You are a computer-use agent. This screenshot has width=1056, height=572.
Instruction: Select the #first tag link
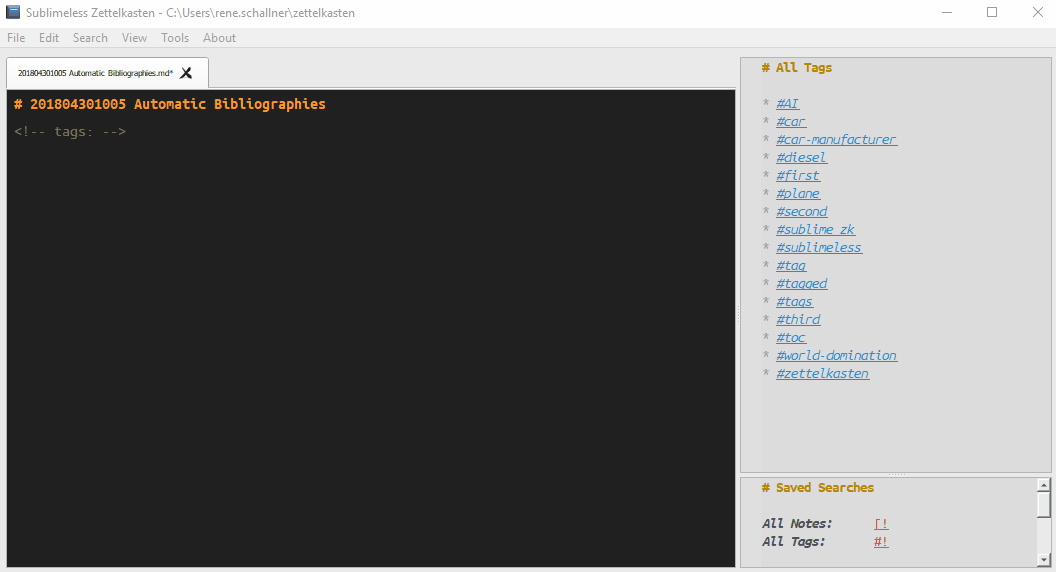tap(797, 176)
